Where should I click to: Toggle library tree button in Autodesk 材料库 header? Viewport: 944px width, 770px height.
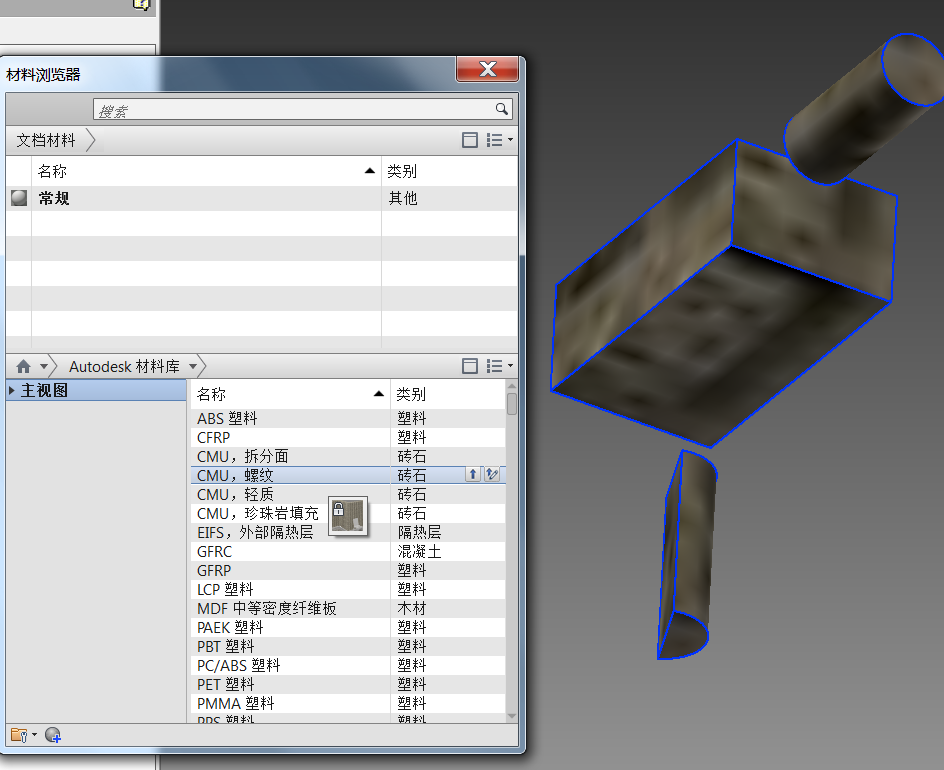pyautogui.click(x=470, y=367)
